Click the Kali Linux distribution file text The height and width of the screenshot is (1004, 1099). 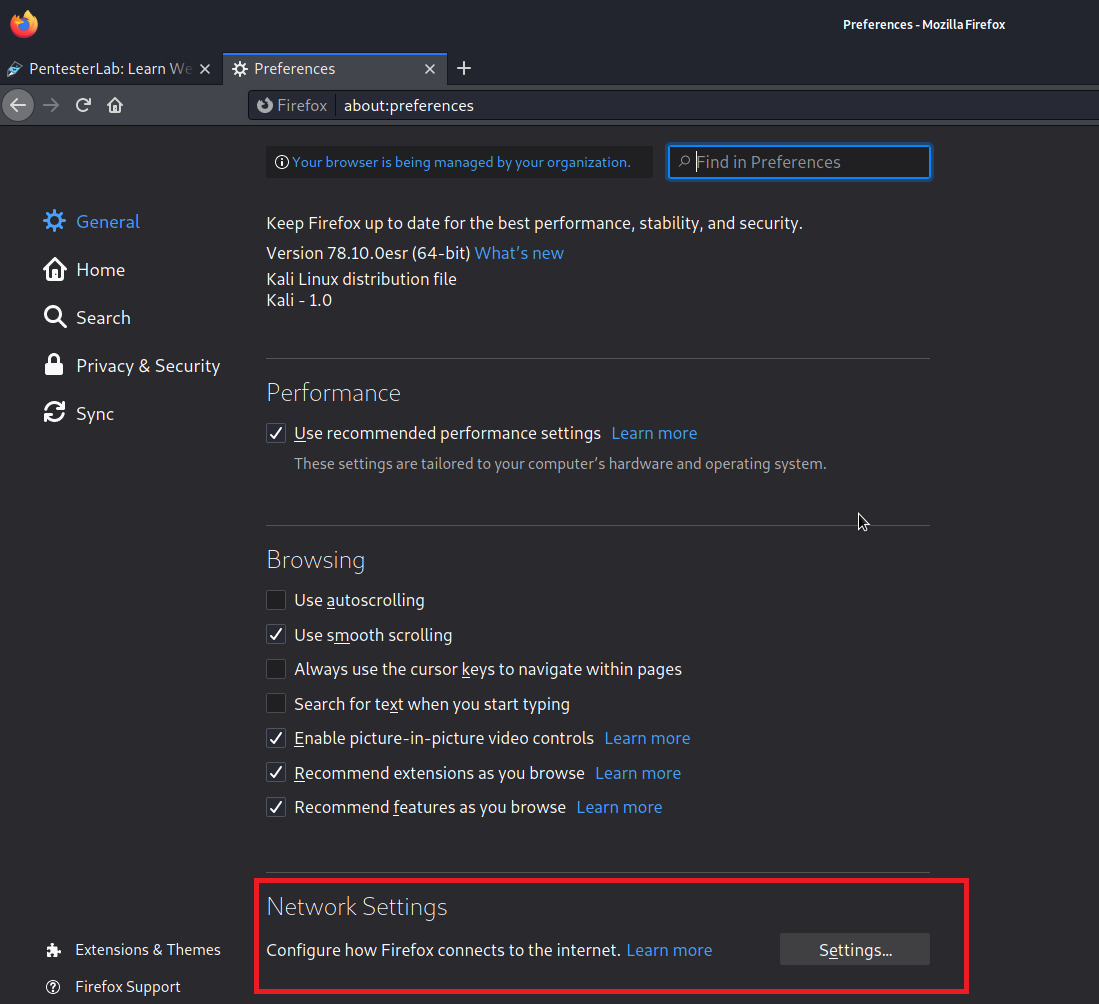pyautogui.click(x=362, y=279)
